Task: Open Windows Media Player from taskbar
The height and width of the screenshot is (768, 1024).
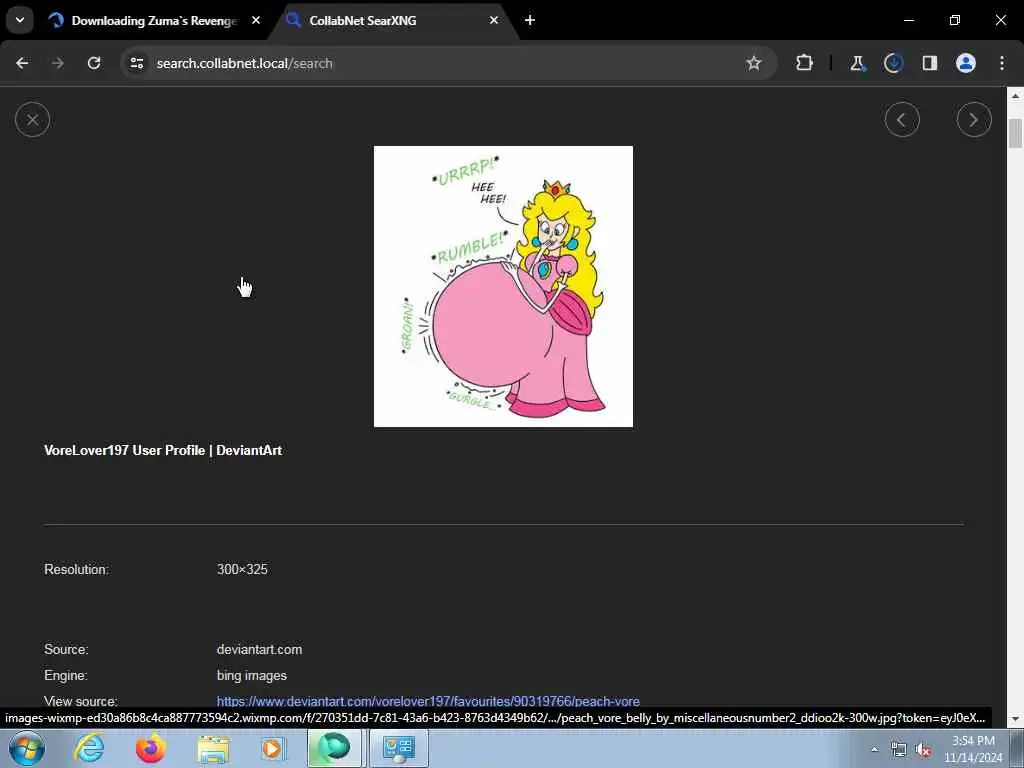Action: point(273,748)
